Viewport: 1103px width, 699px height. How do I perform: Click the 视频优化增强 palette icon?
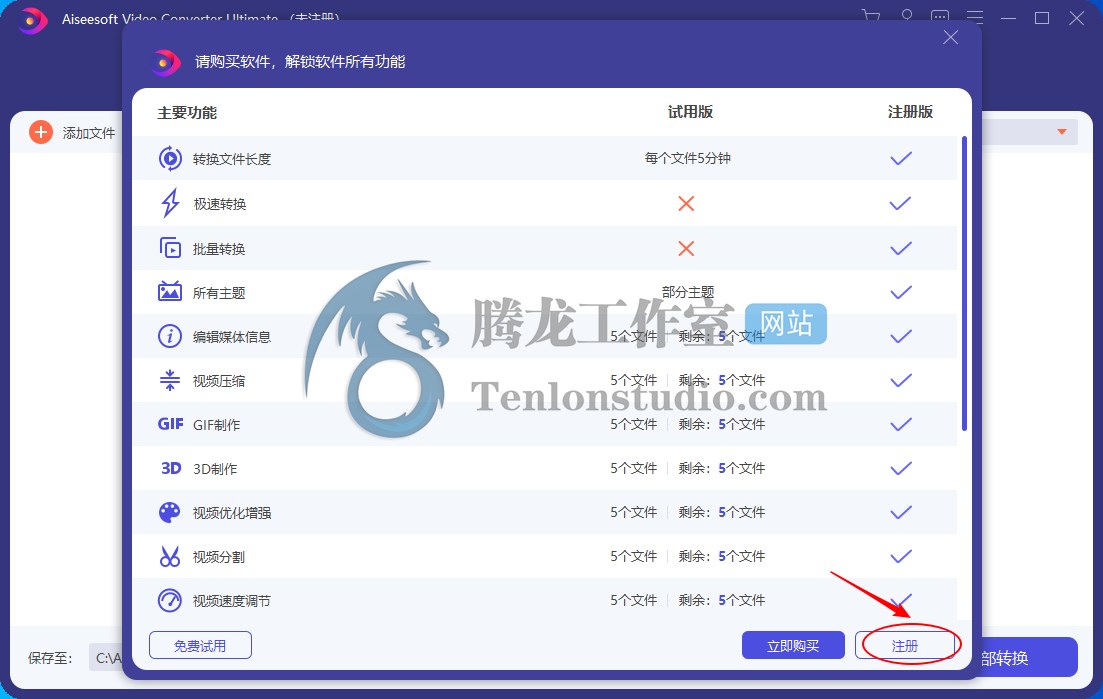pyautogui.click(x=170, y=512)
